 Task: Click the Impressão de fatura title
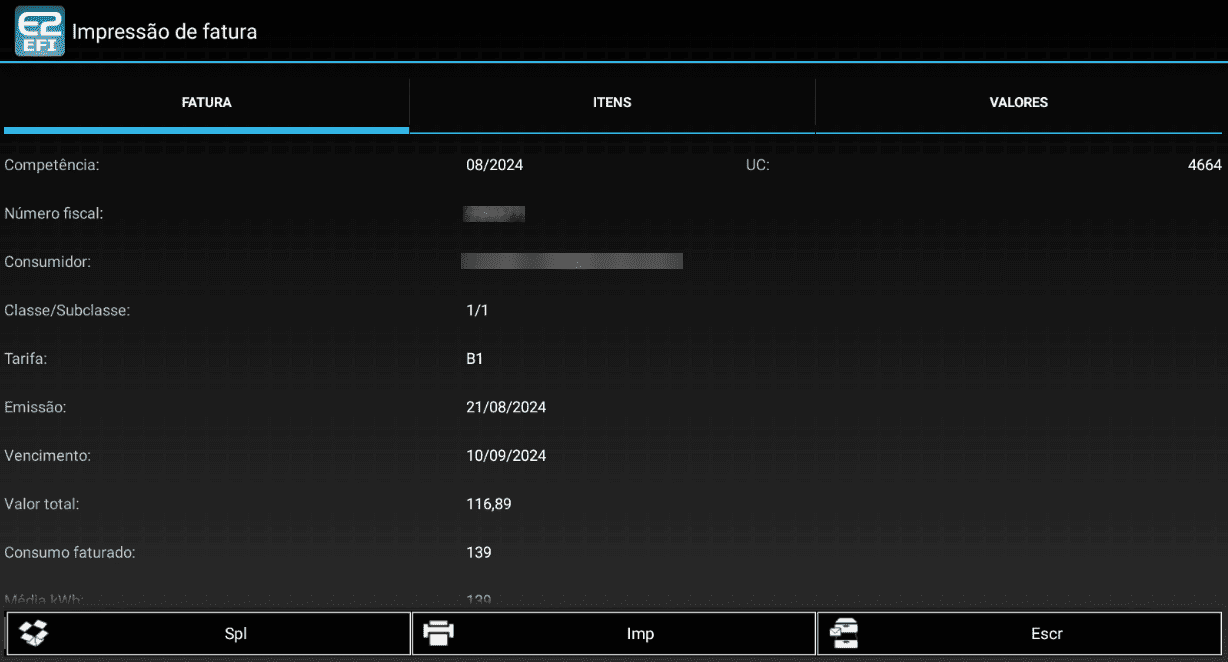pos(165,31)
